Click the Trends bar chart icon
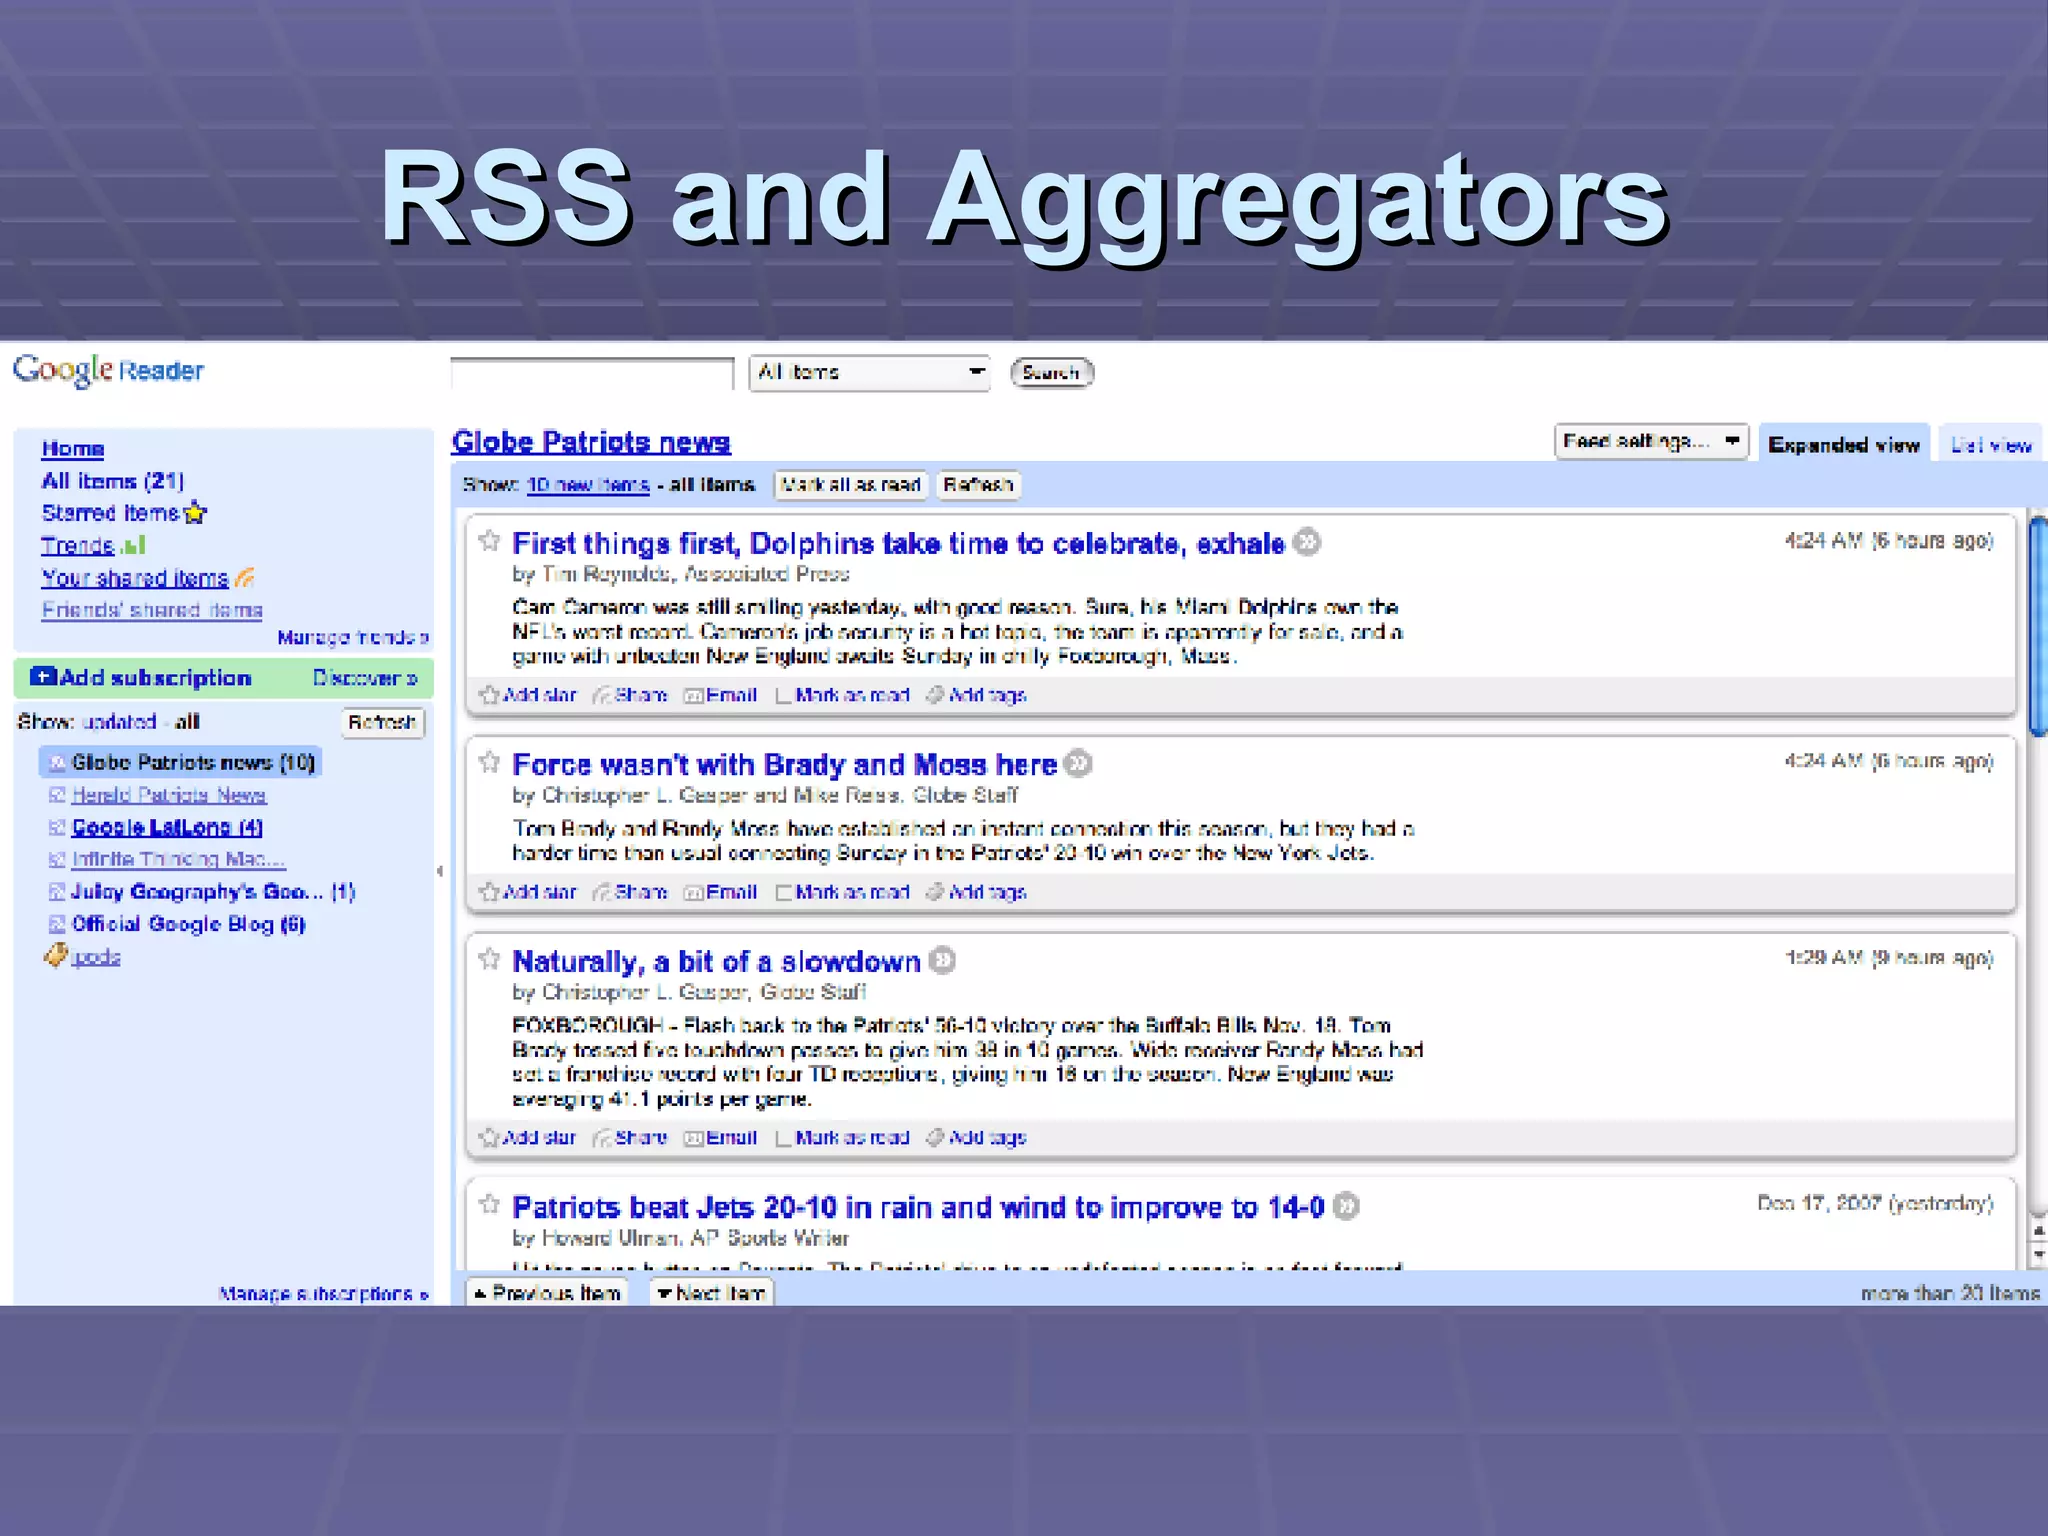 (133, 546)
